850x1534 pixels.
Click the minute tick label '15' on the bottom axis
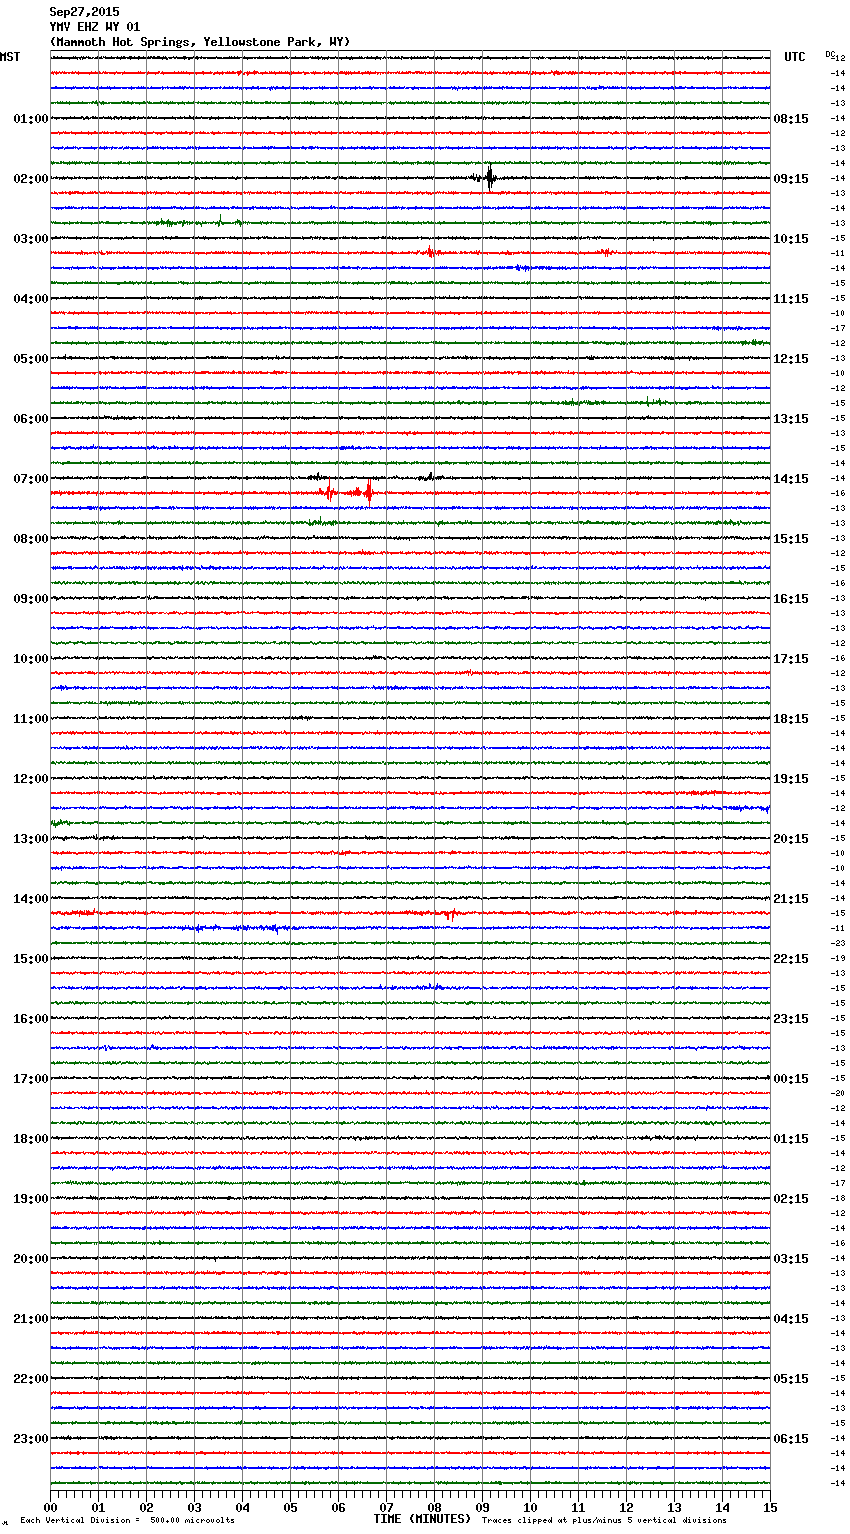[770, 1507]
